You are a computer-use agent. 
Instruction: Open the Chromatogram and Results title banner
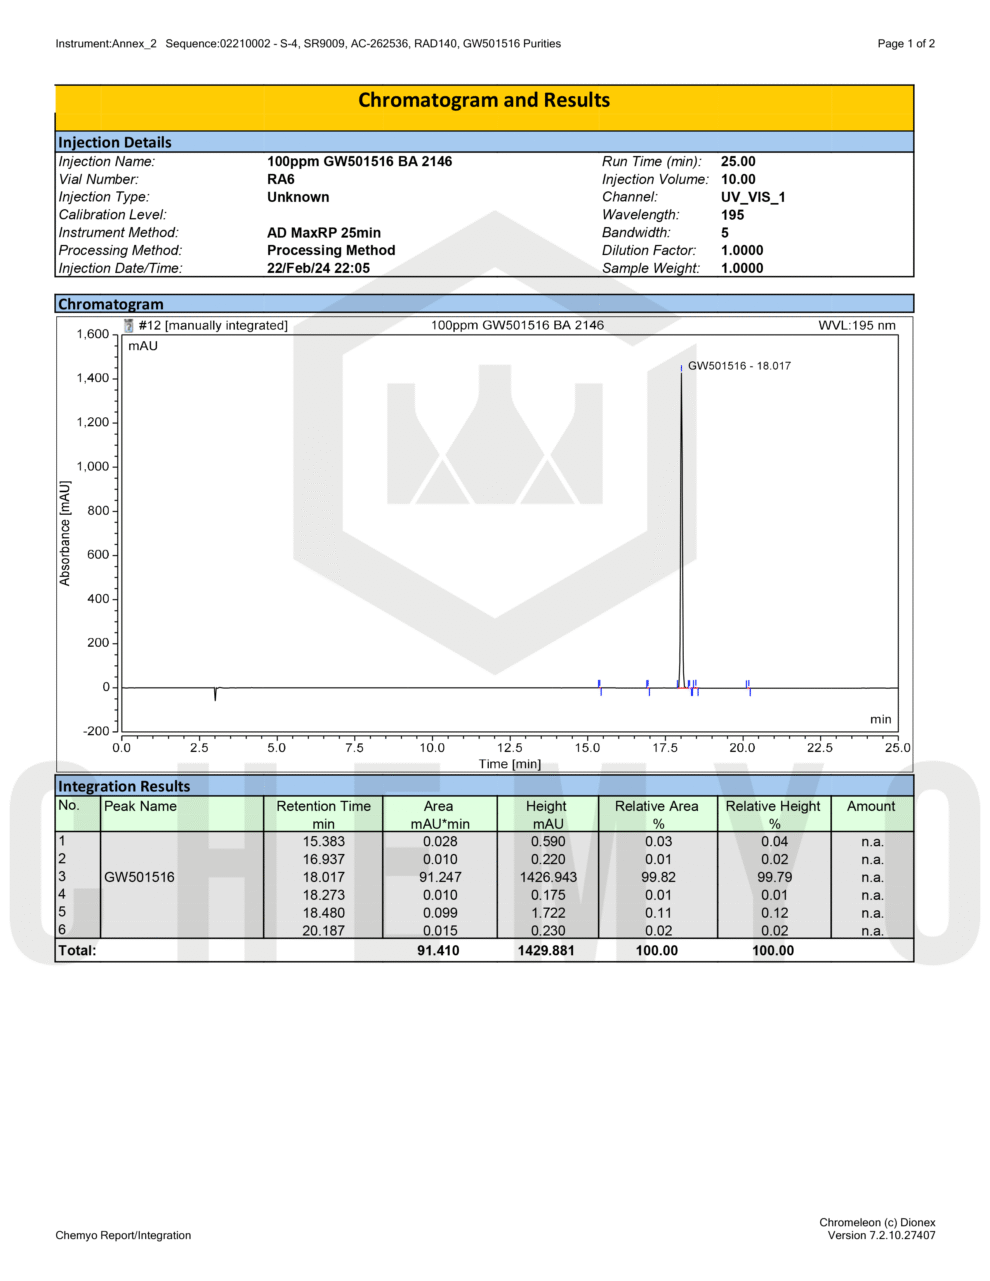(x=485, y=100)
